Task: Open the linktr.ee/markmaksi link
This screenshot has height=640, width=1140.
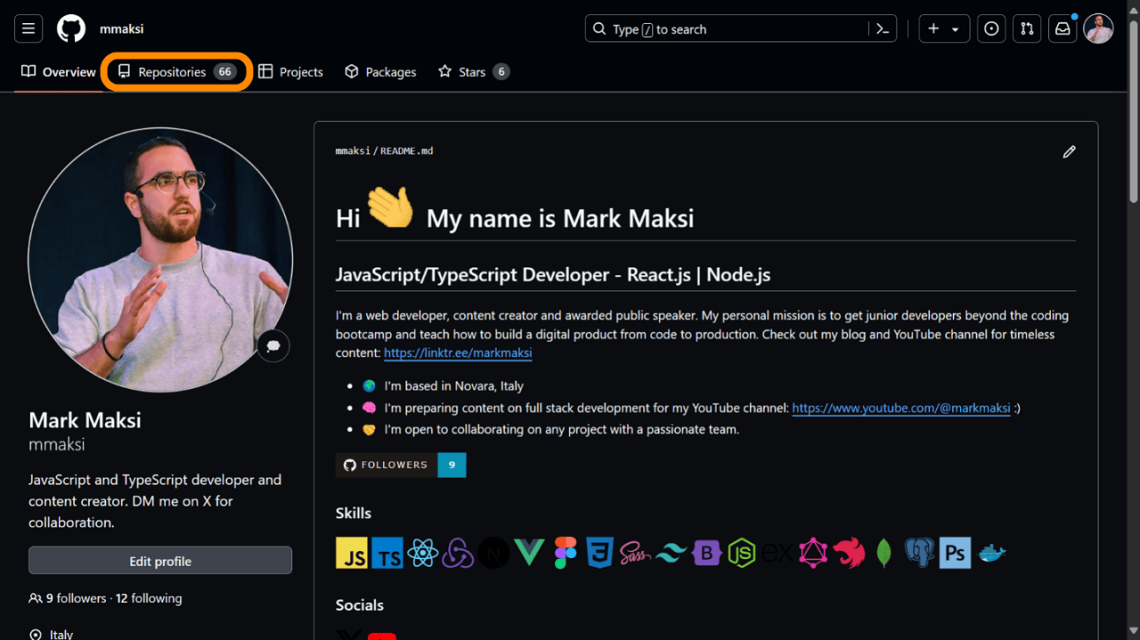Action: (x=457, y=352)
